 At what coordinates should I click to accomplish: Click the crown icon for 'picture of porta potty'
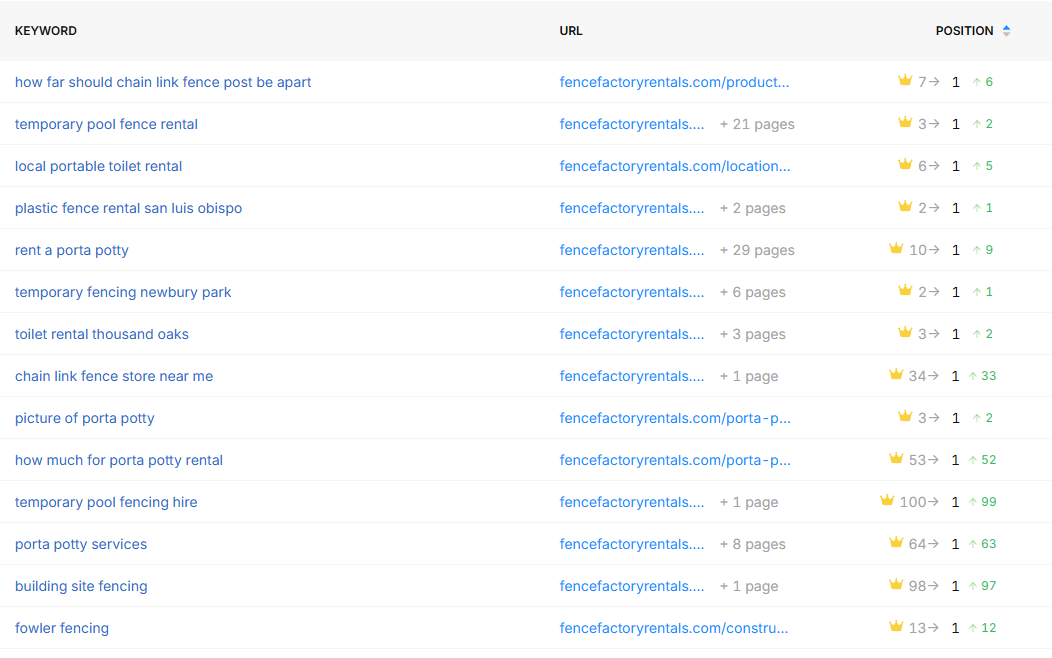(905, 417)
